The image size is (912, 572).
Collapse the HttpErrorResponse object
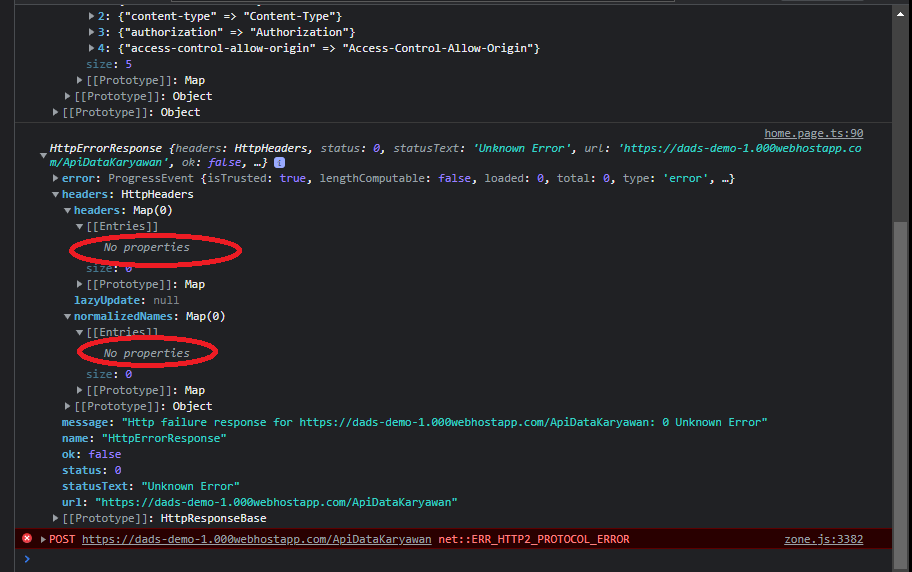43,155
